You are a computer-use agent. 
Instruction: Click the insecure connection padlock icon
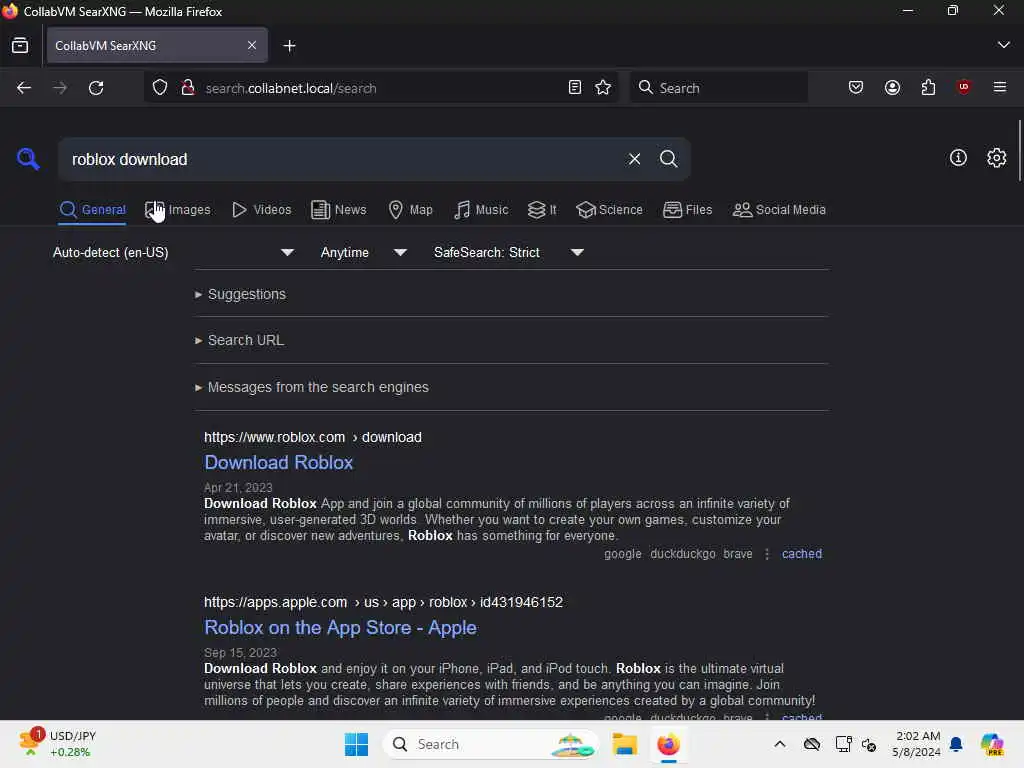tap(187, 88)
